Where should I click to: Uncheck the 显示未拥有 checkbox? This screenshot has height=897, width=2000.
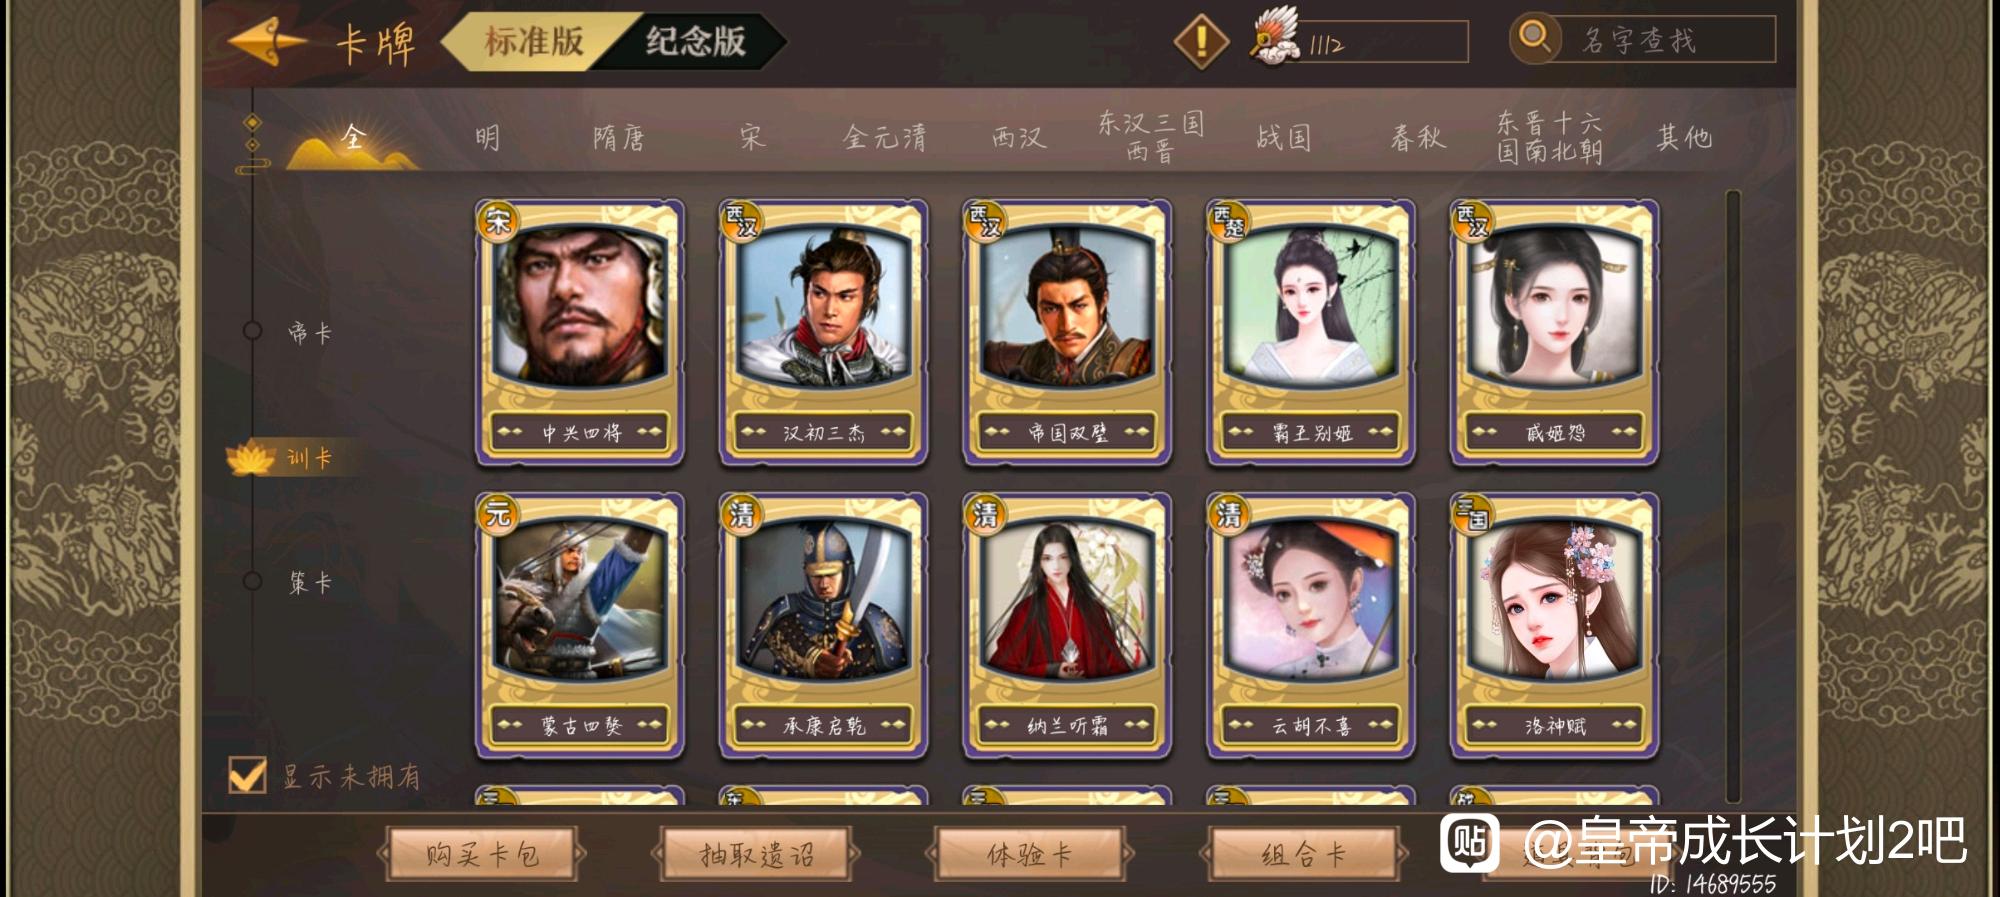pos(247,775)
